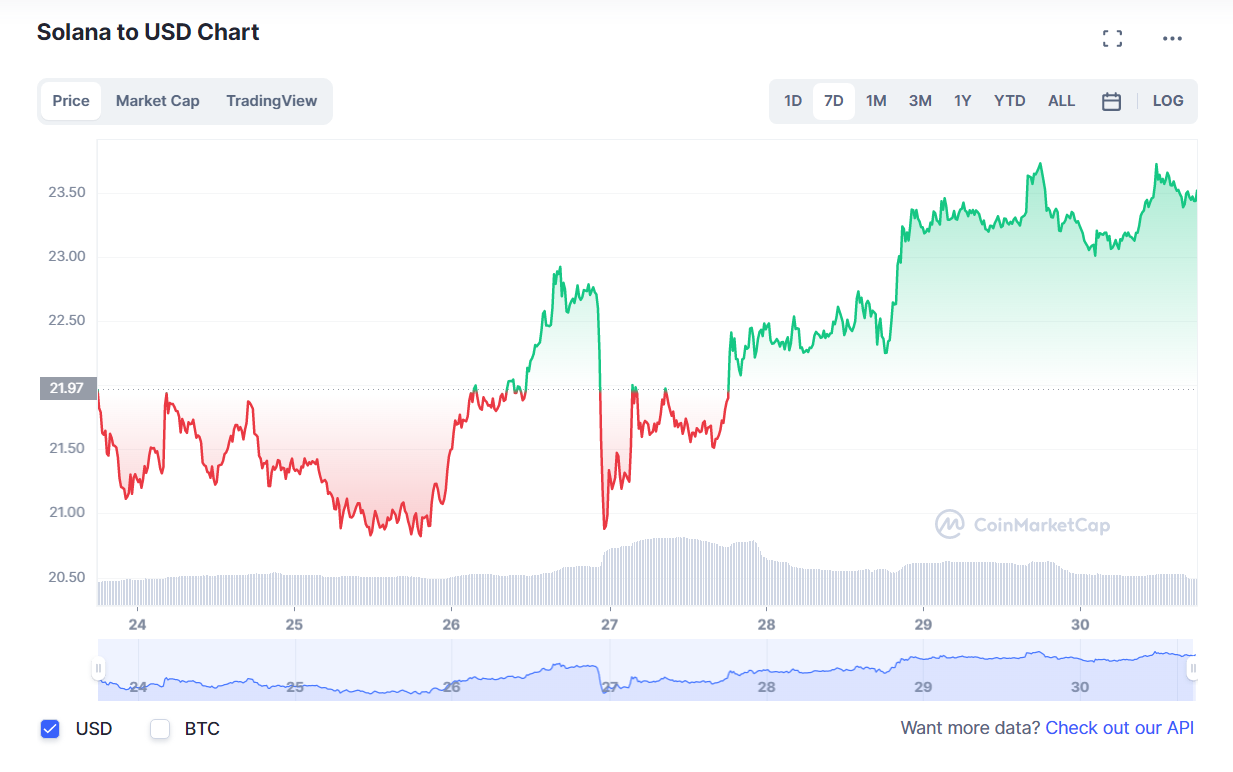Open the TradingView tab
Screen dimensions: 1233x772
[271, 101]
